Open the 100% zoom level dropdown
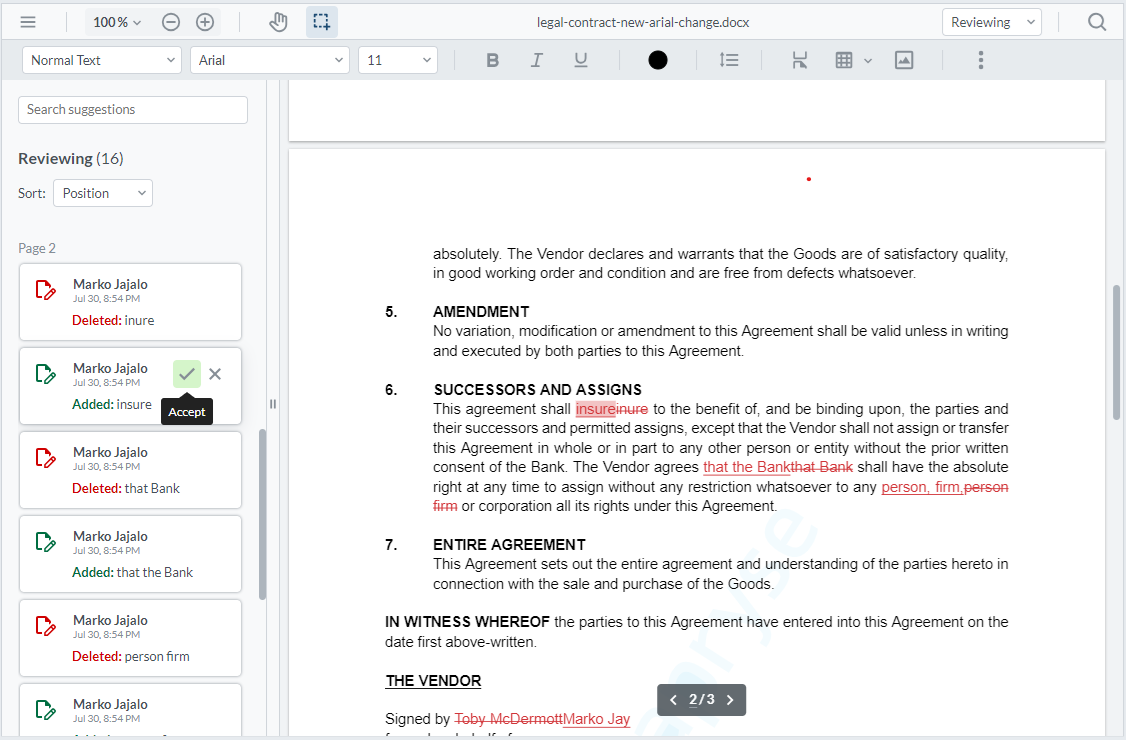The width and height of the screenshot is (1126, 740). [x=117, y=22]
